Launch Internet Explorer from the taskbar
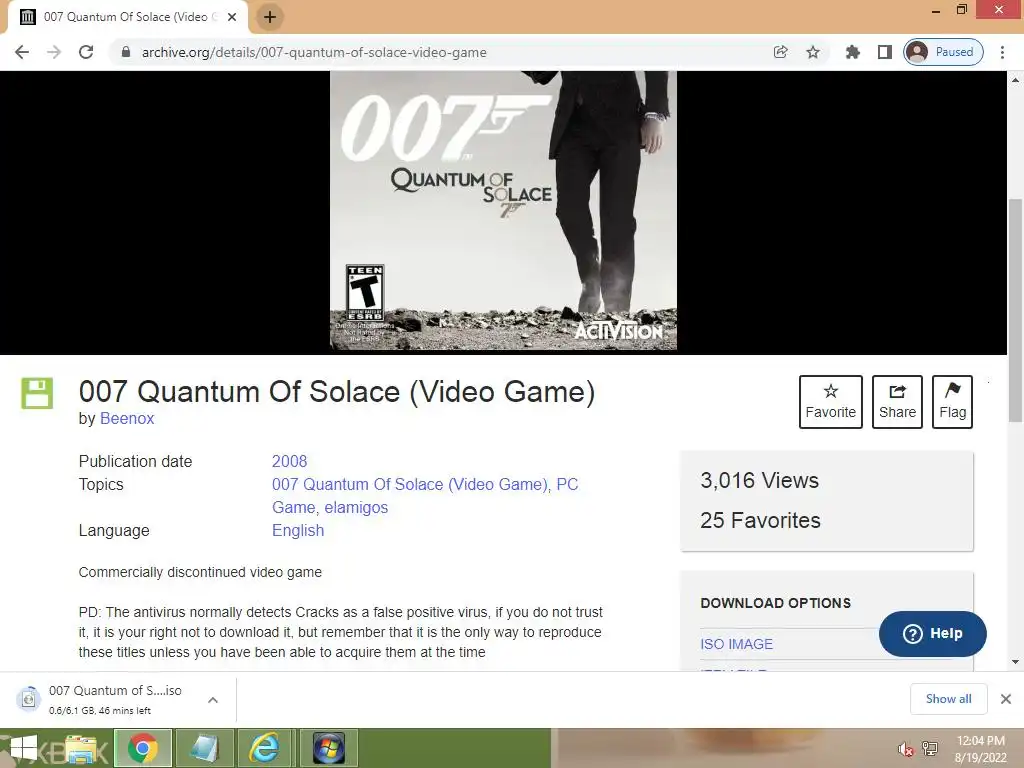Screen dimensions: 1024x768 click(264, 748)
